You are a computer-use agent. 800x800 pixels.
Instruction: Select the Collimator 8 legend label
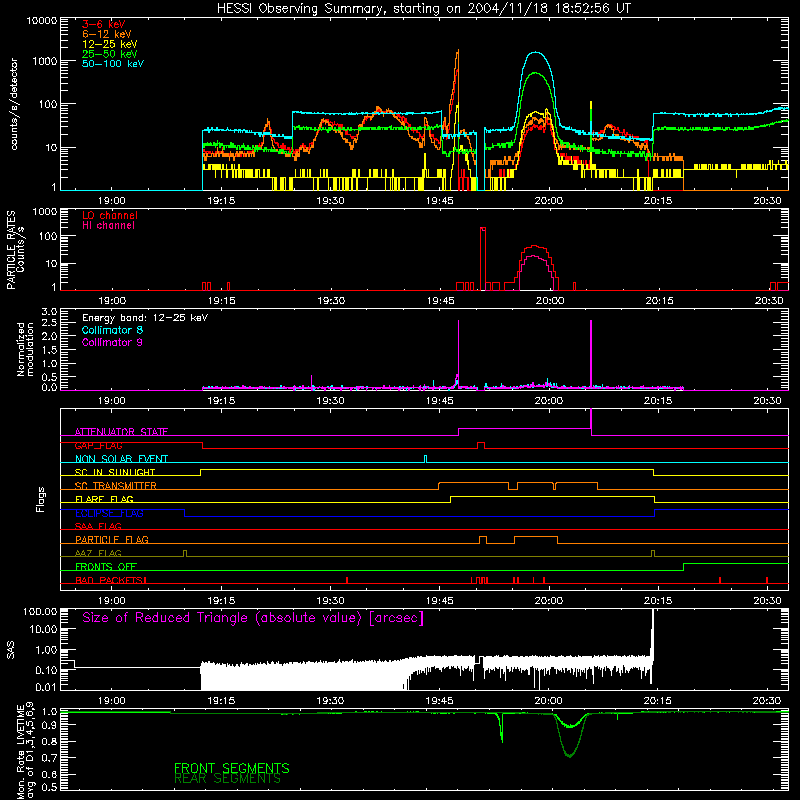pos(112,330)
